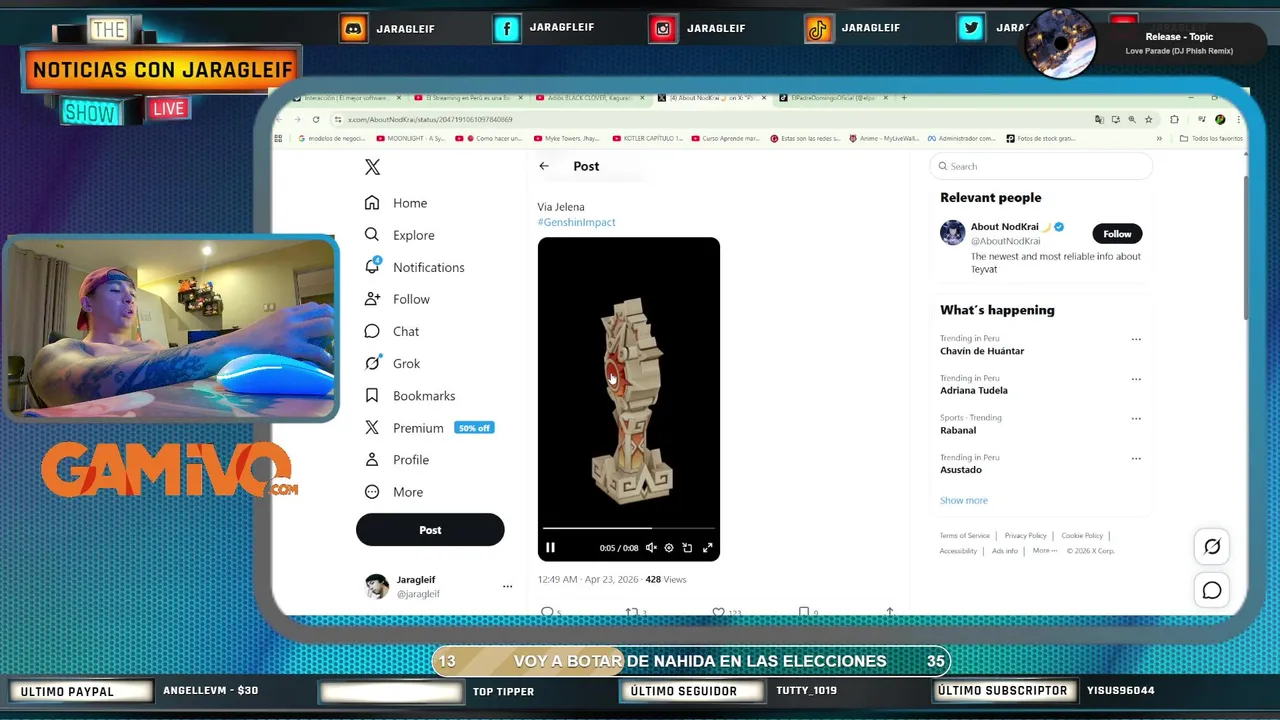Seek on the video progress bar
The height and width of the screenshot is (720, 1280).
629,528
